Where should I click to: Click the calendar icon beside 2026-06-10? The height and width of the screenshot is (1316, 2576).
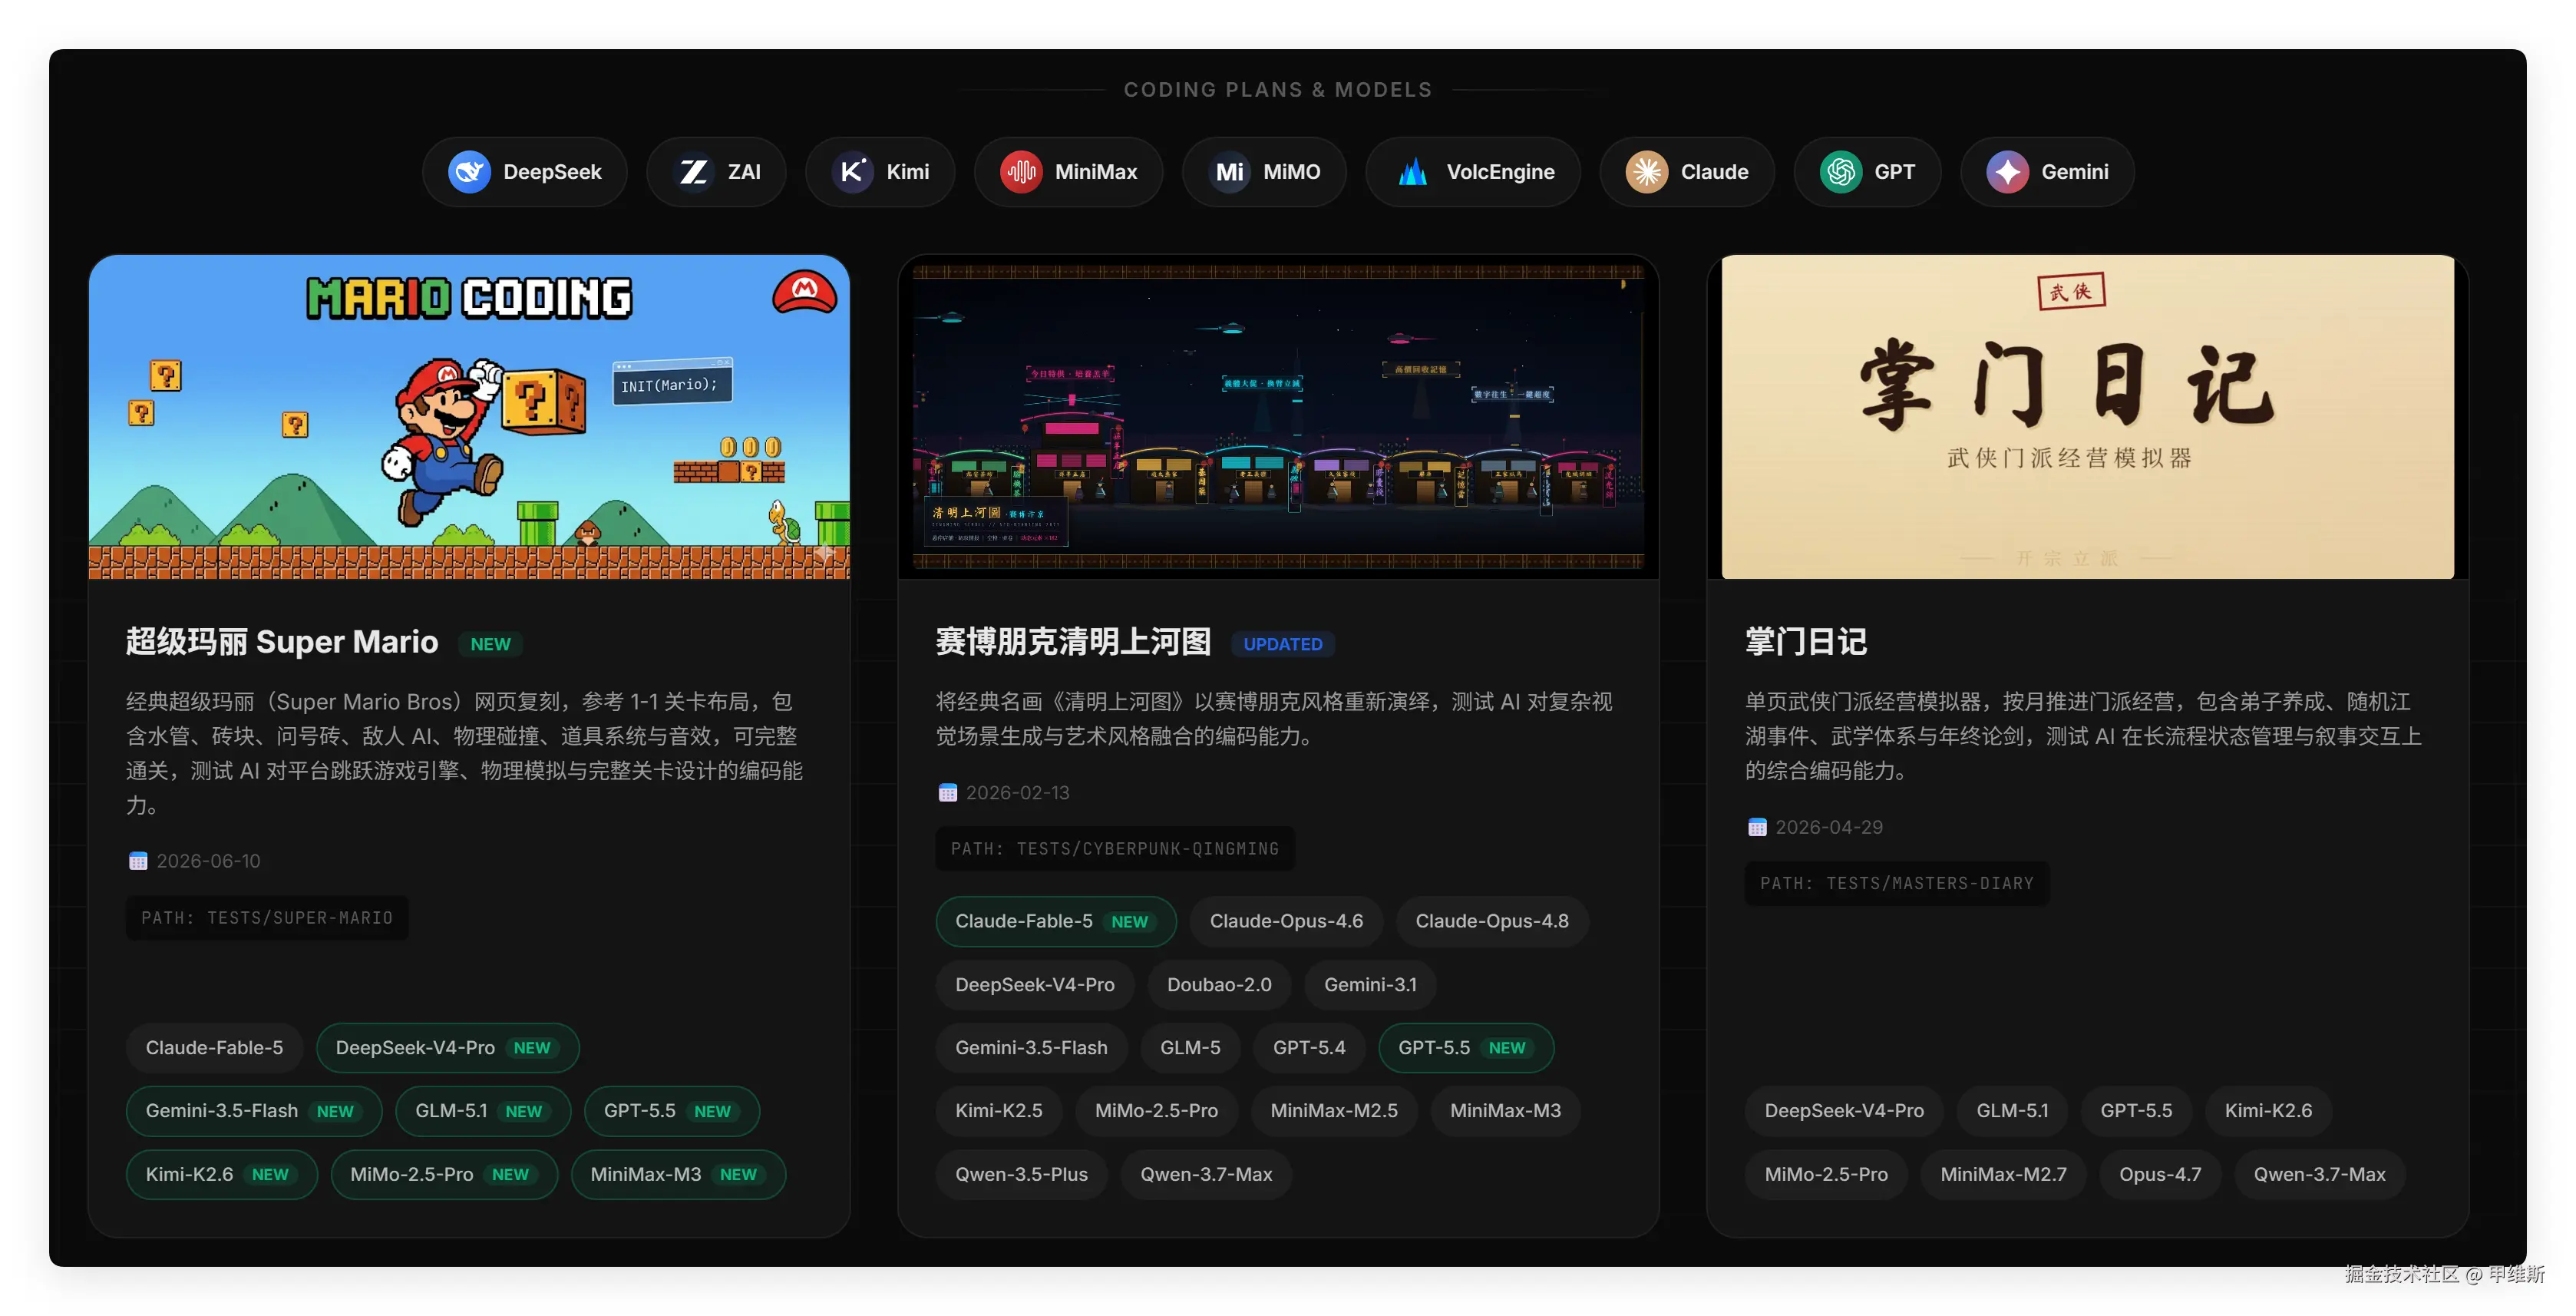(x=138, y=861)
